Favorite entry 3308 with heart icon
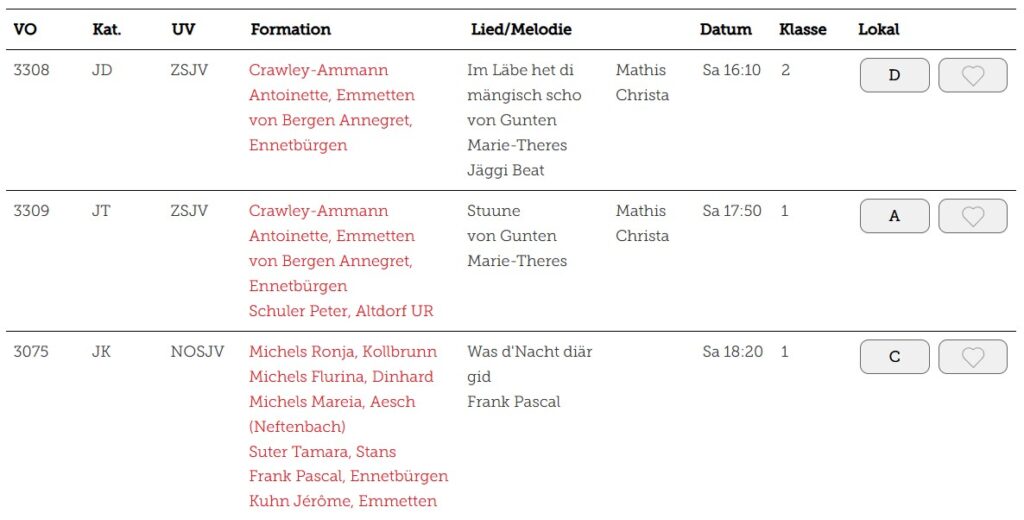Screen dimensions: 1024x520 click(972, 75)
